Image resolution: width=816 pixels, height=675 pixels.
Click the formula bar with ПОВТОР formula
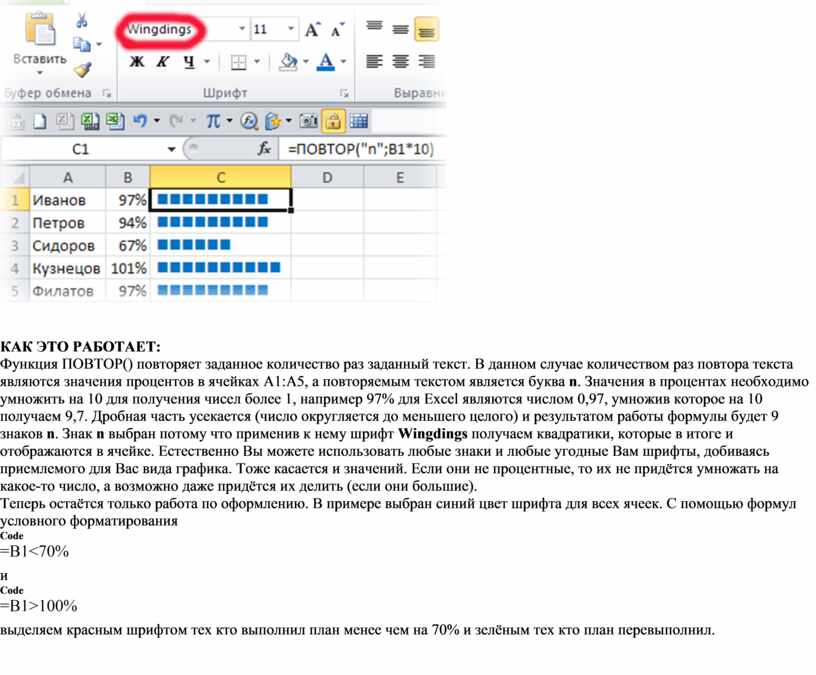click(x=361, y=149)
